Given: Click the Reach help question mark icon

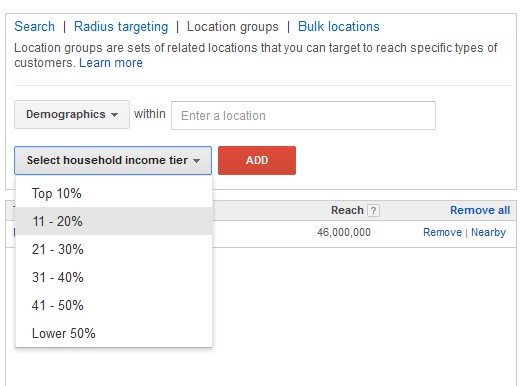Looking at the screenshot, I should (373, 211).
